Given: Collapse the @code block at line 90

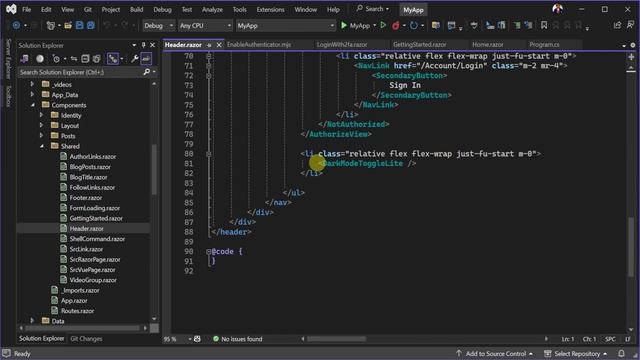Looking at the screenshot, I should tap(209, 252).
